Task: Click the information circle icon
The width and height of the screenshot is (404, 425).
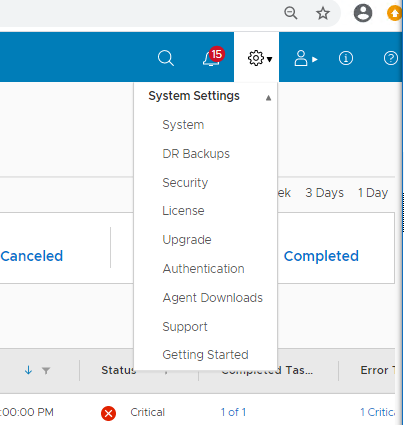Action: [x=346, y=58]
